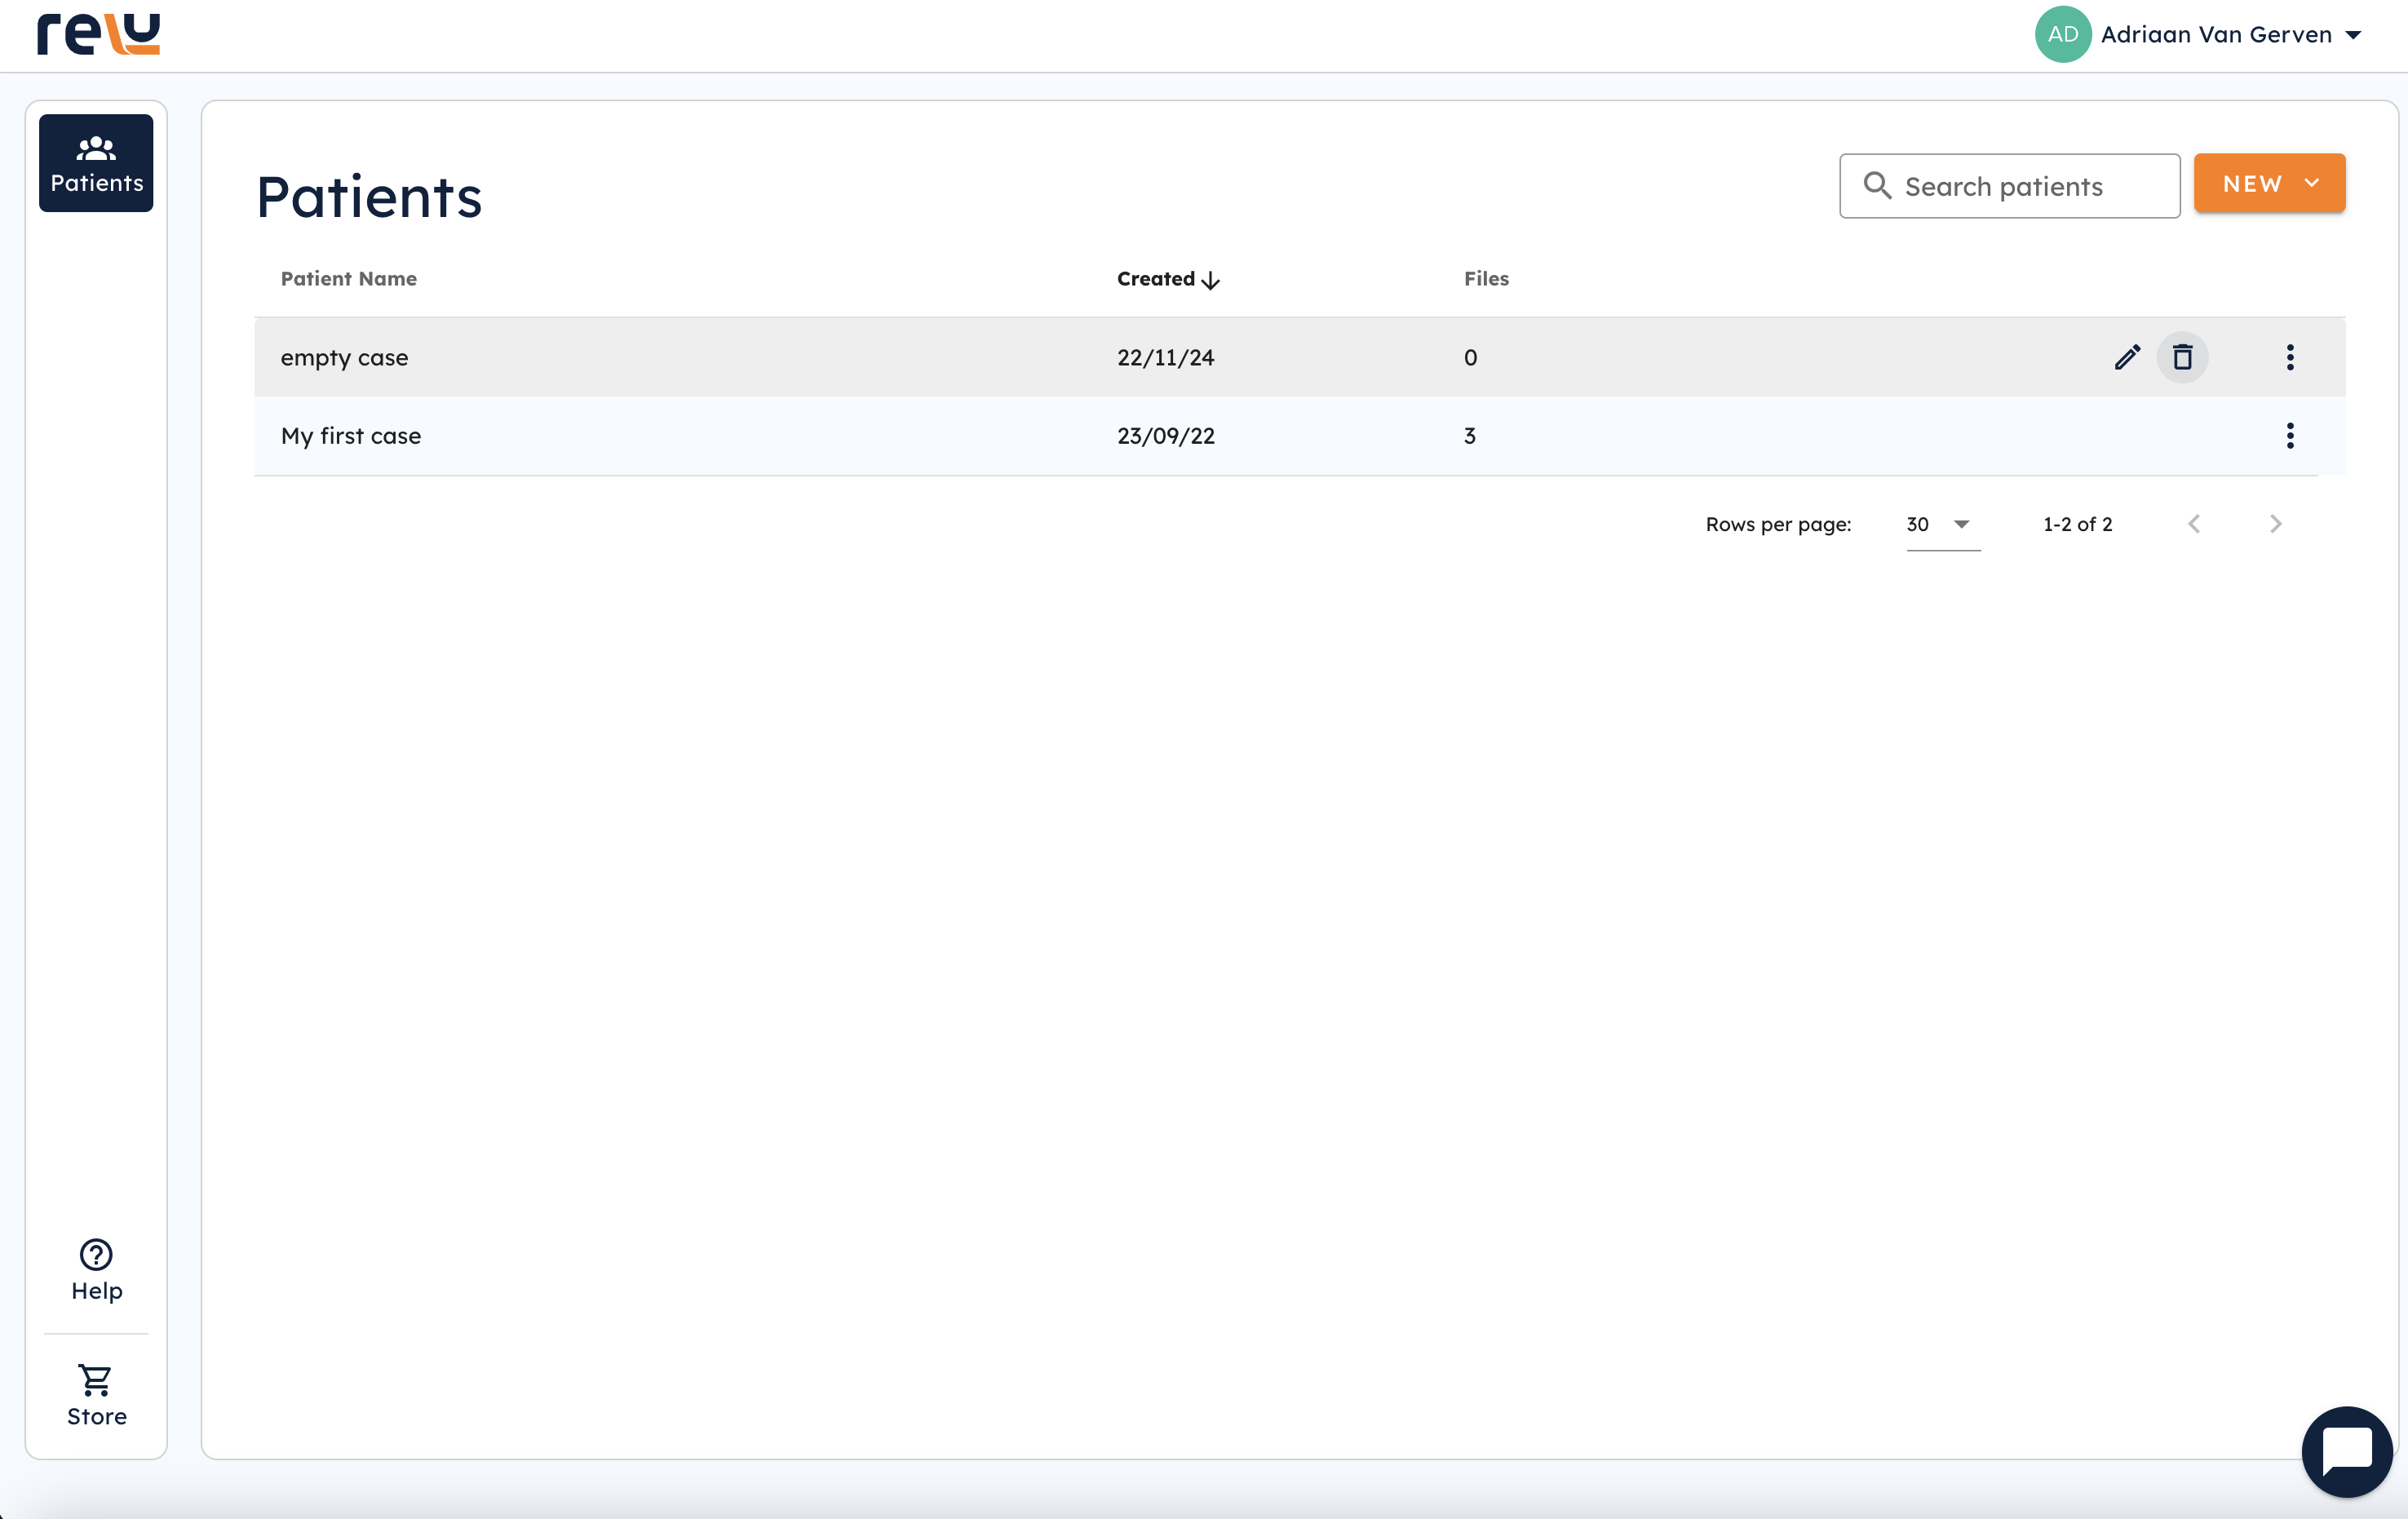Viewport: 2408px width, 1519px height.
Task: Open three-dot menu for empty case row
Action: 2290,357
